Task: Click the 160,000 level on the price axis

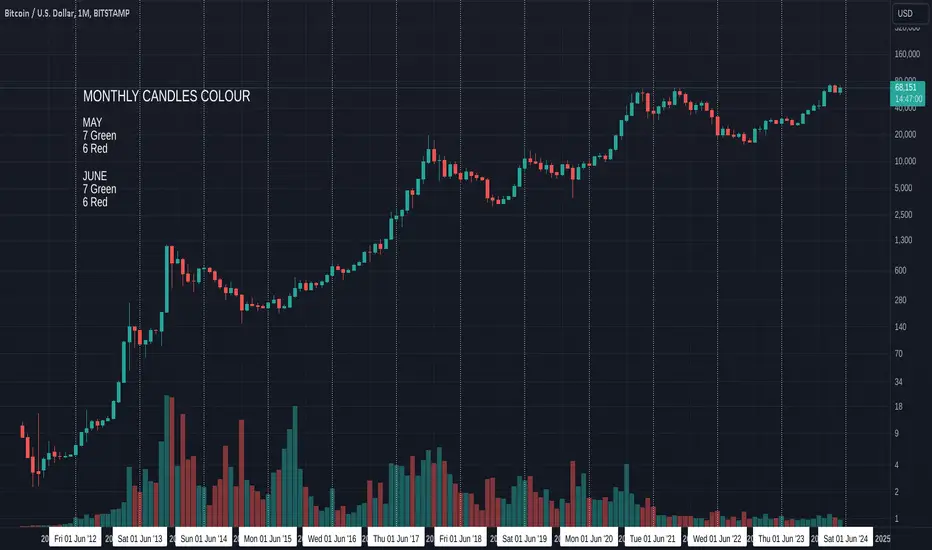Action: click(907, 54)
